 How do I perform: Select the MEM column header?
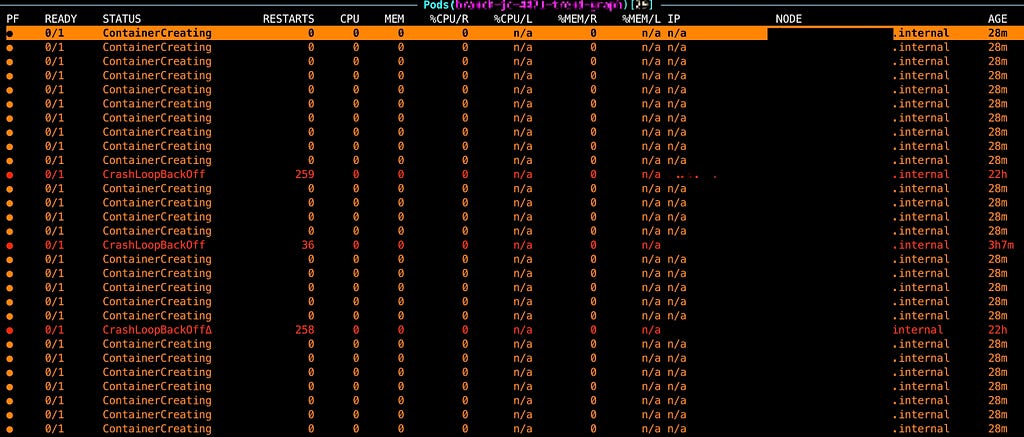[x=394, y=19]
